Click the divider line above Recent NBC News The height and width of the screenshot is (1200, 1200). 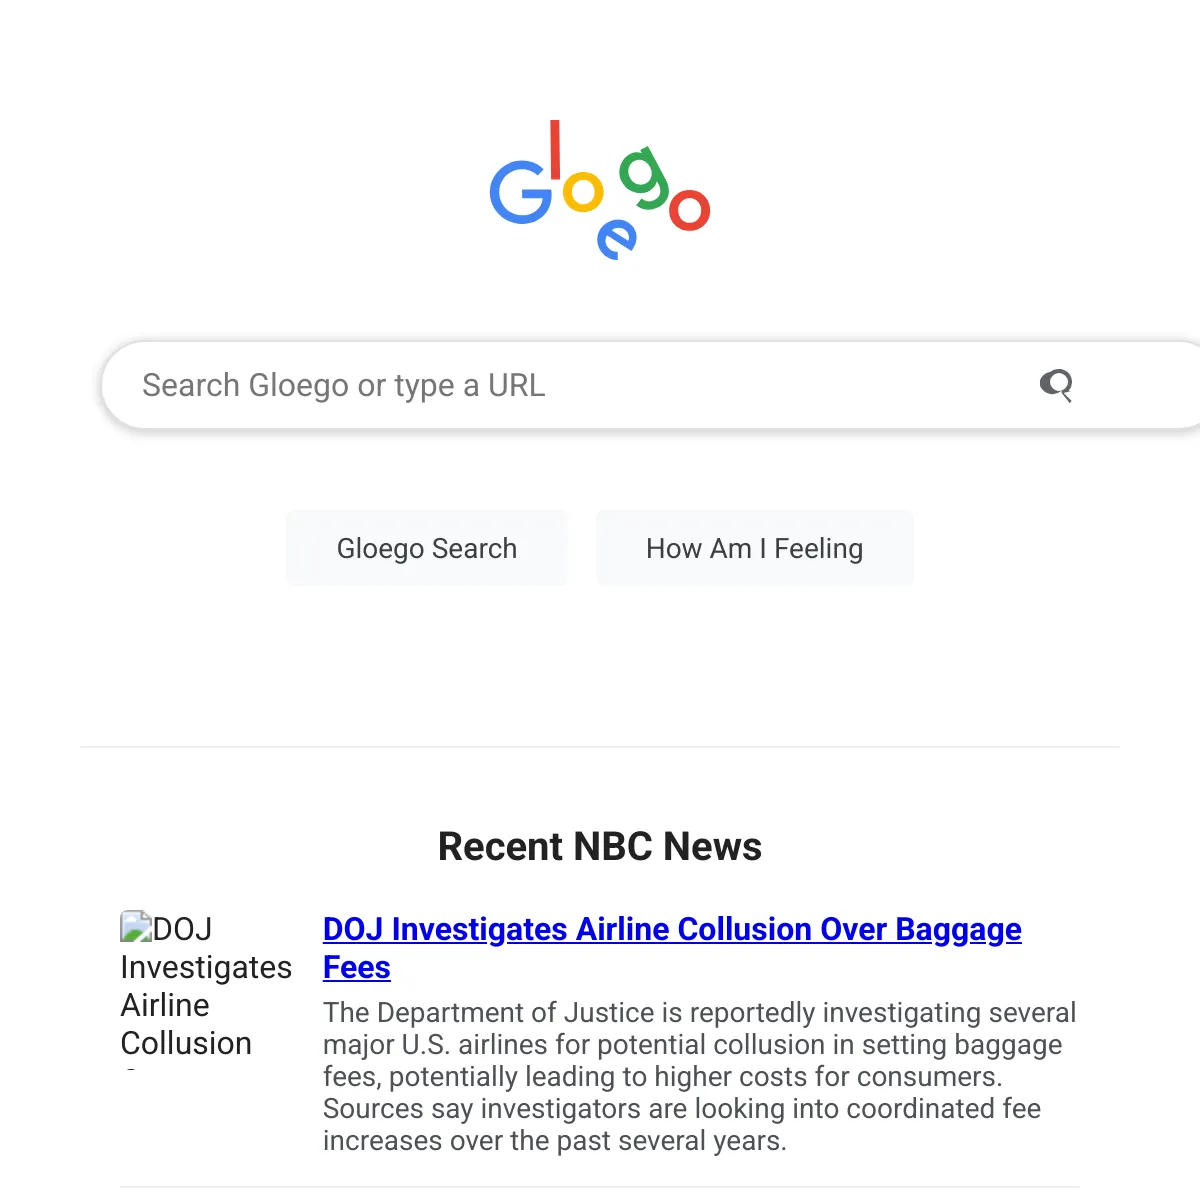(600, 747)
